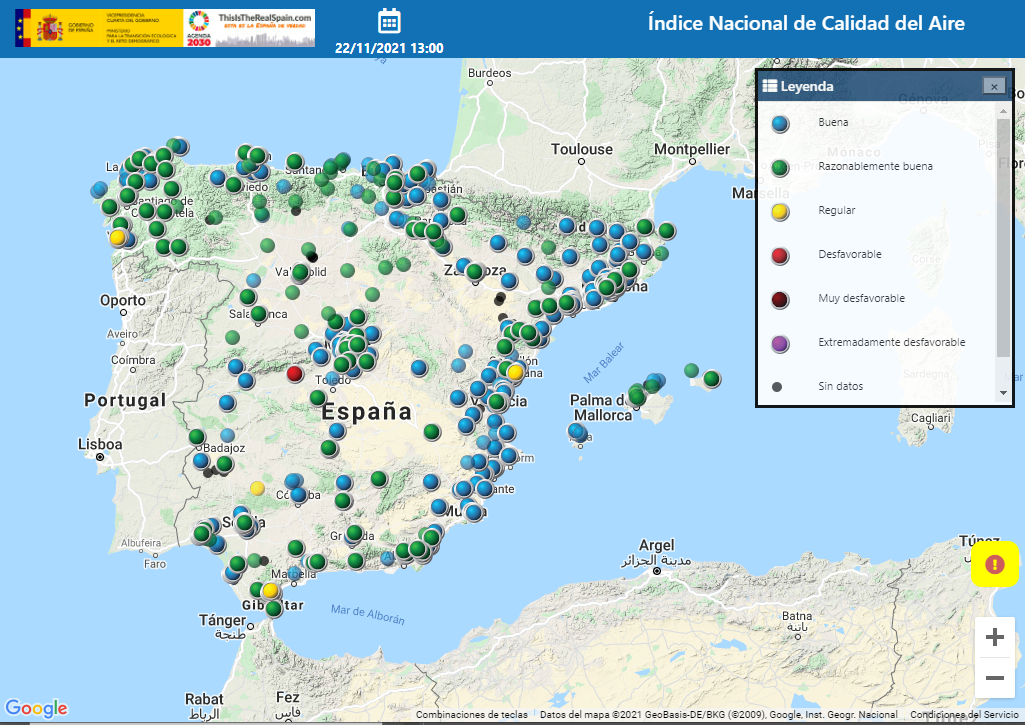The image size is (1025, 725).
Task: Open Condiciones del Servicio link
Action: coord(964,715)
